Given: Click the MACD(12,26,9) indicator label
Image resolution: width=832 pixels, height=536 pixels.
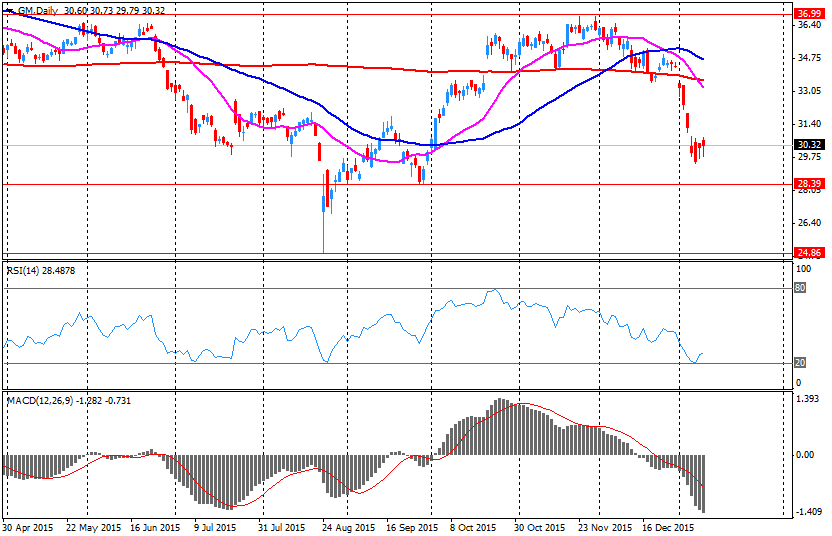Looking at the screenshot, I should (x=68, y=401).
